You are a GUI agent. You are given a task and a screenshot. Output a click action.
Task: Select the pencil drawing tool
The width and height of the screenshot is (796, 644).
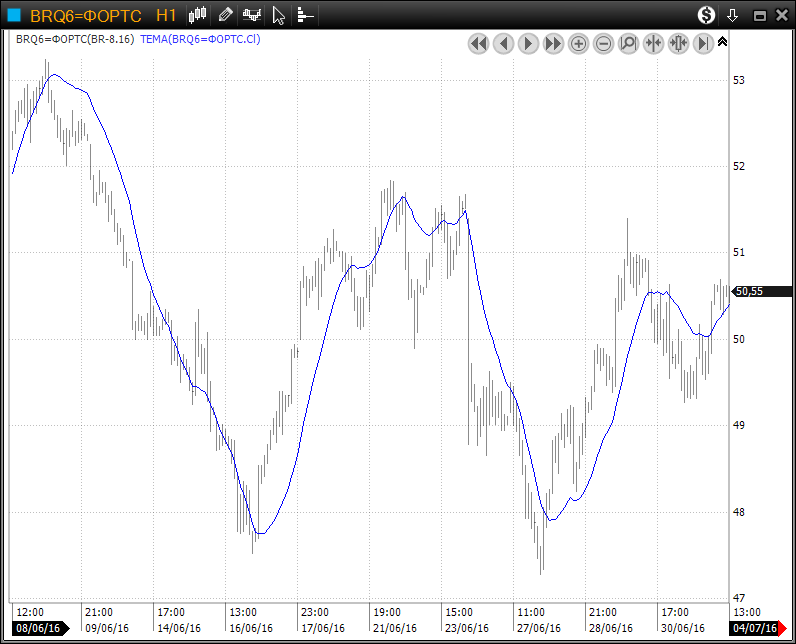(x=225, y=15)
